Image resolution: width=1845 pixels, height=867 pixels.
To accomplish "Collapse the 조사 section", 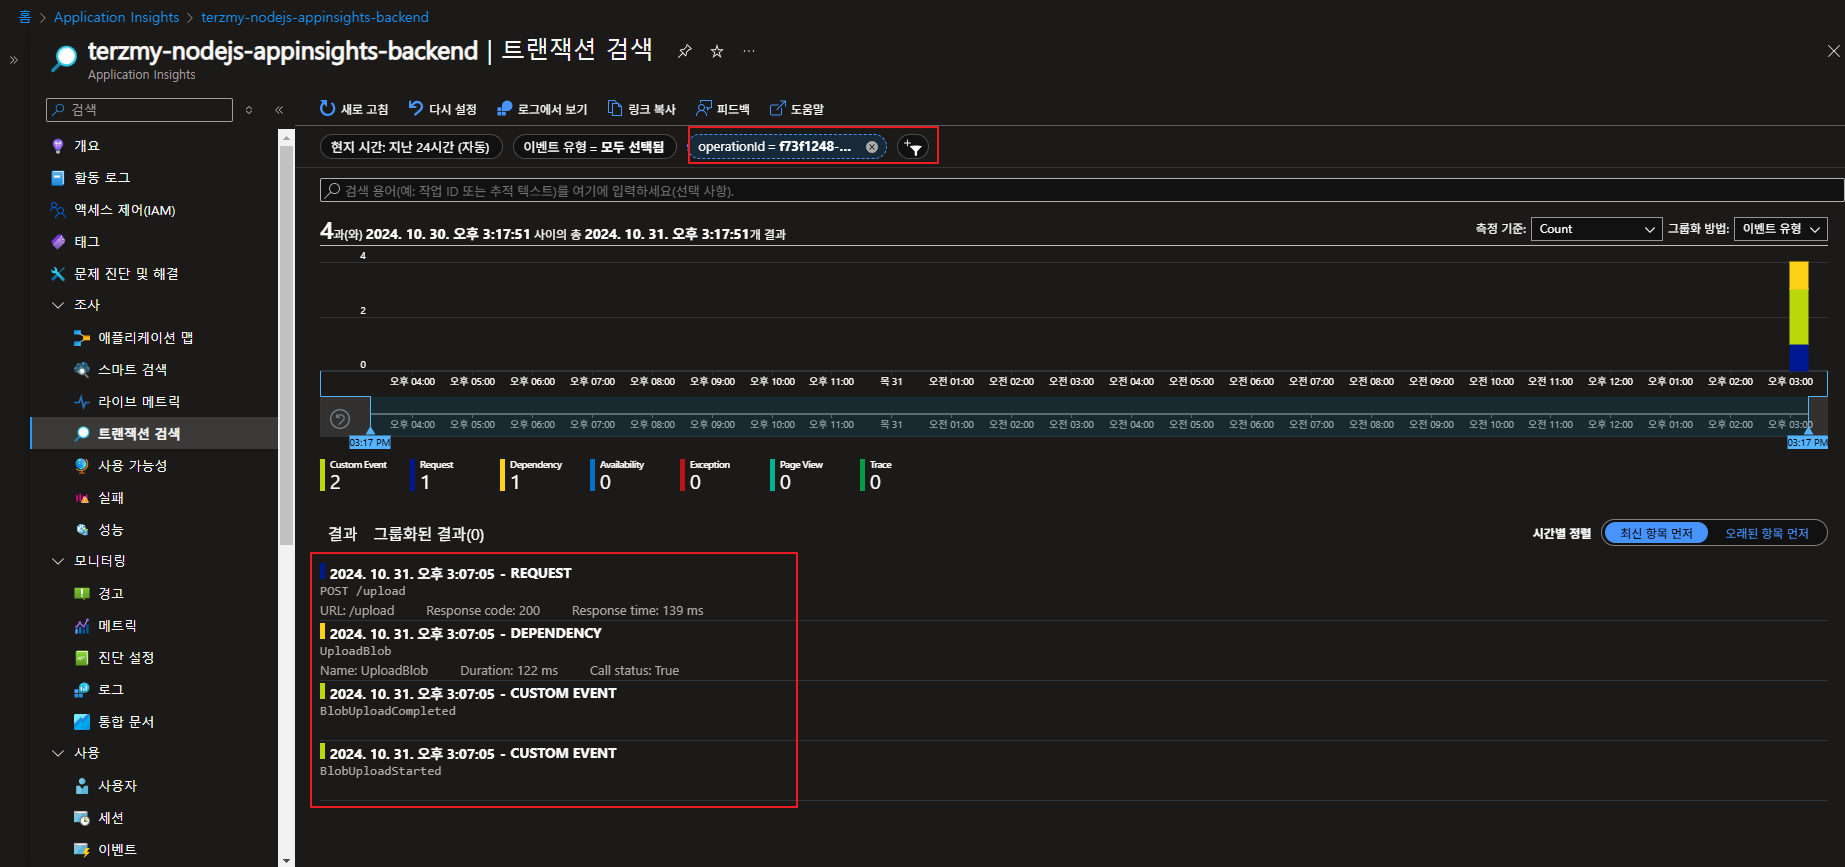I will [x=57, y=305].
